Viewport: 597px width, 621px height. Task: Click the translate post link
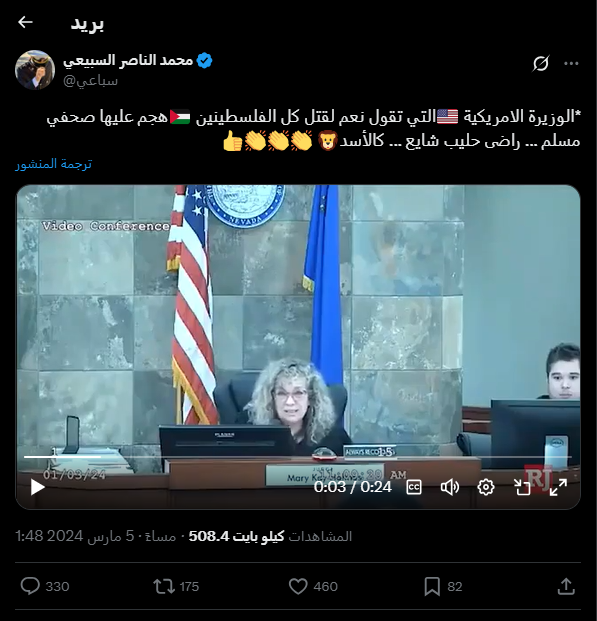53,164
